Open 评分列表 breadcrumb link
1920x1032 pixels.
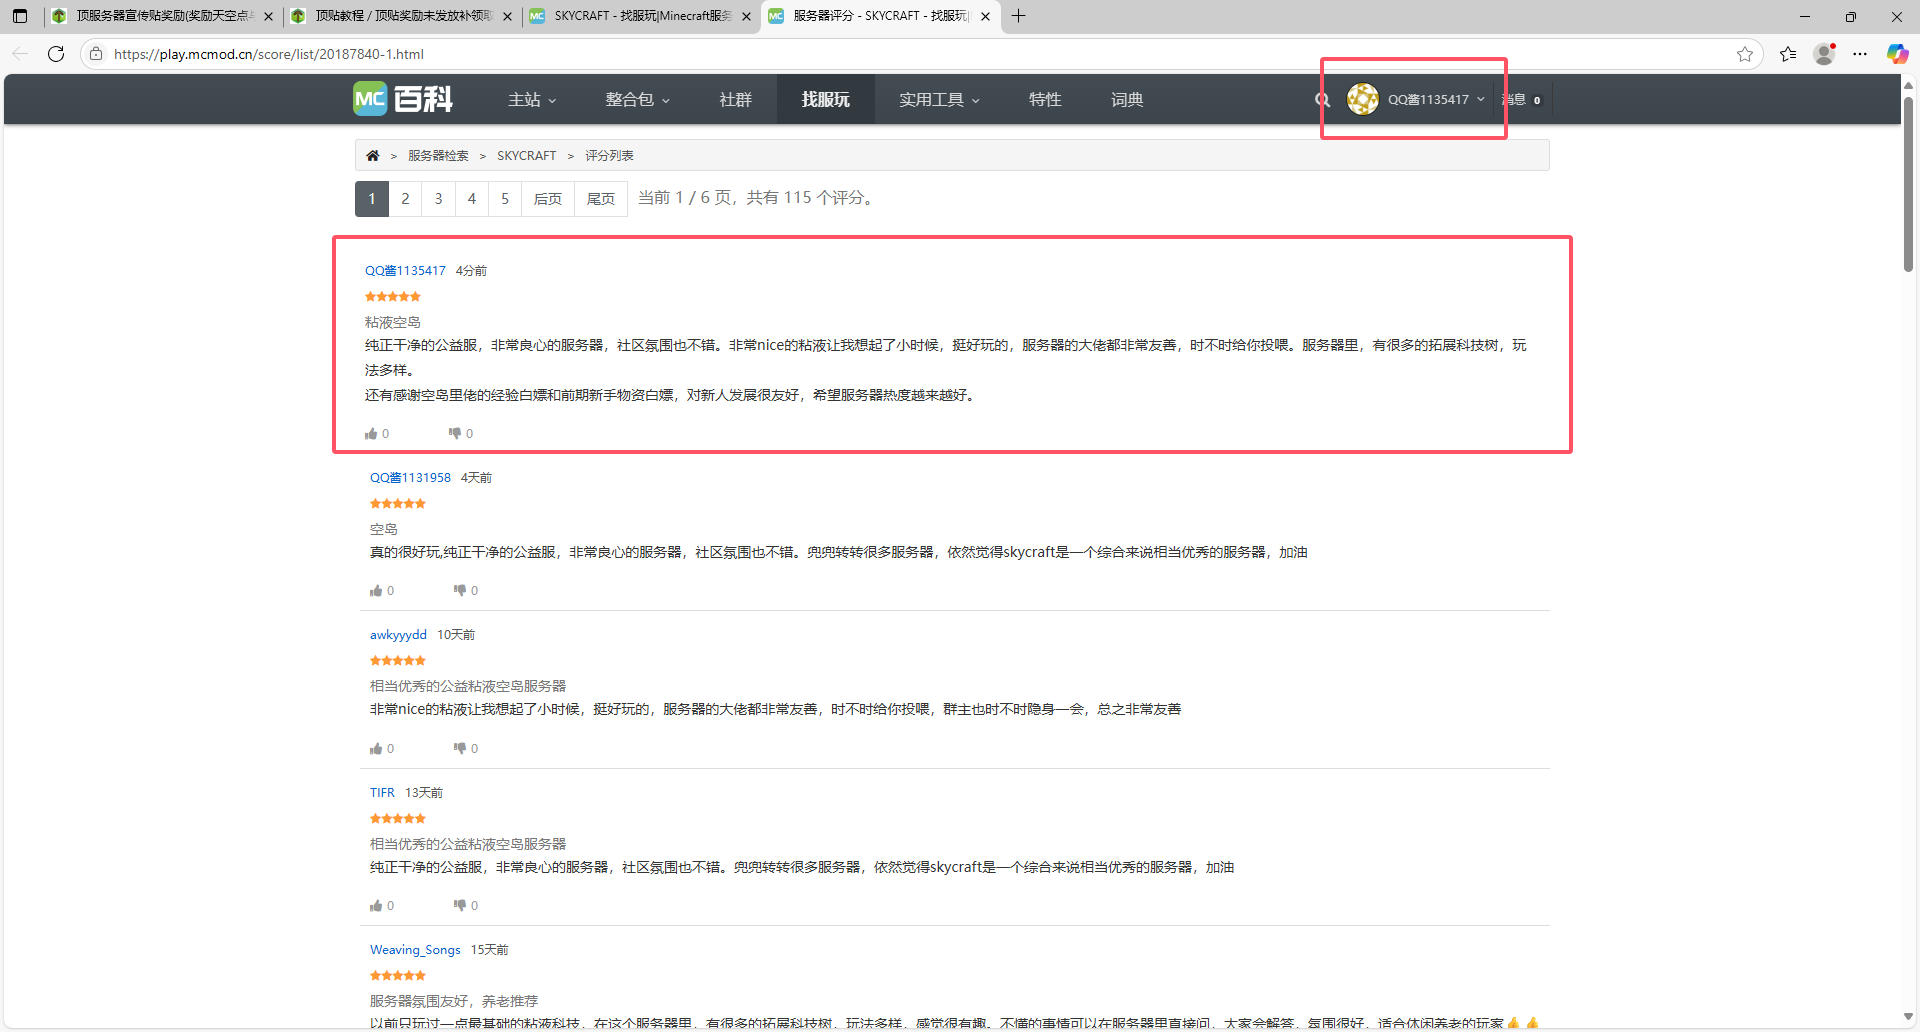coord(609,156)
